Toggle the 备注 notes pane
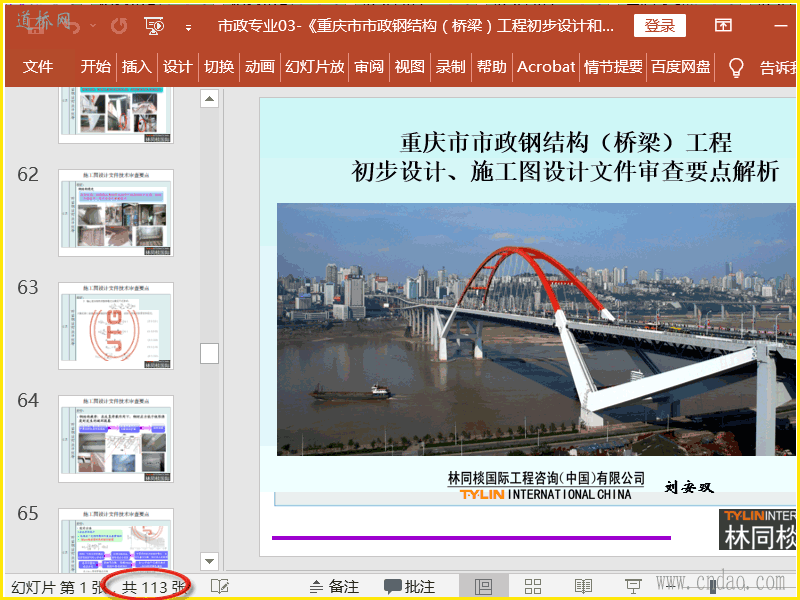The height and width of the screenshot is (600, 800). pos(334,586)
